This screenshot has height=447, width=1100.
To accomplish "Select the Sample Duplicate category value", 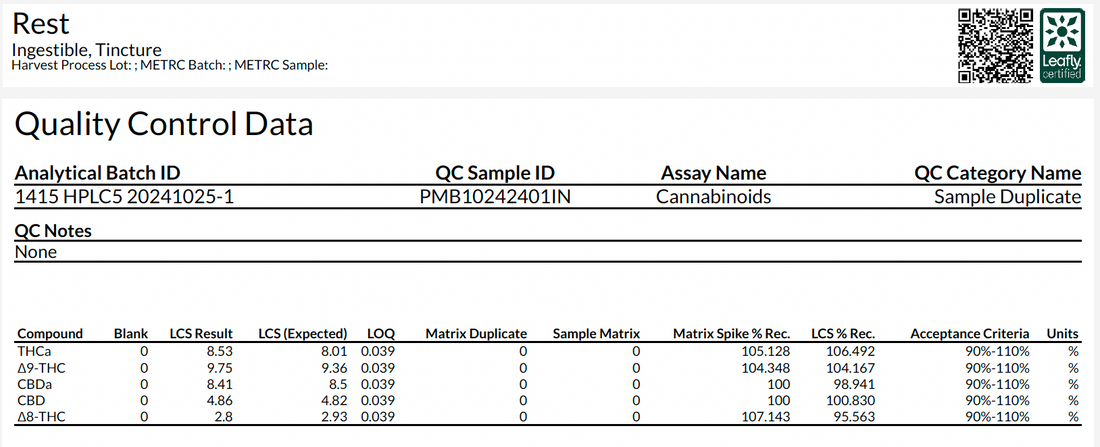I will (x=1007, y=197).
